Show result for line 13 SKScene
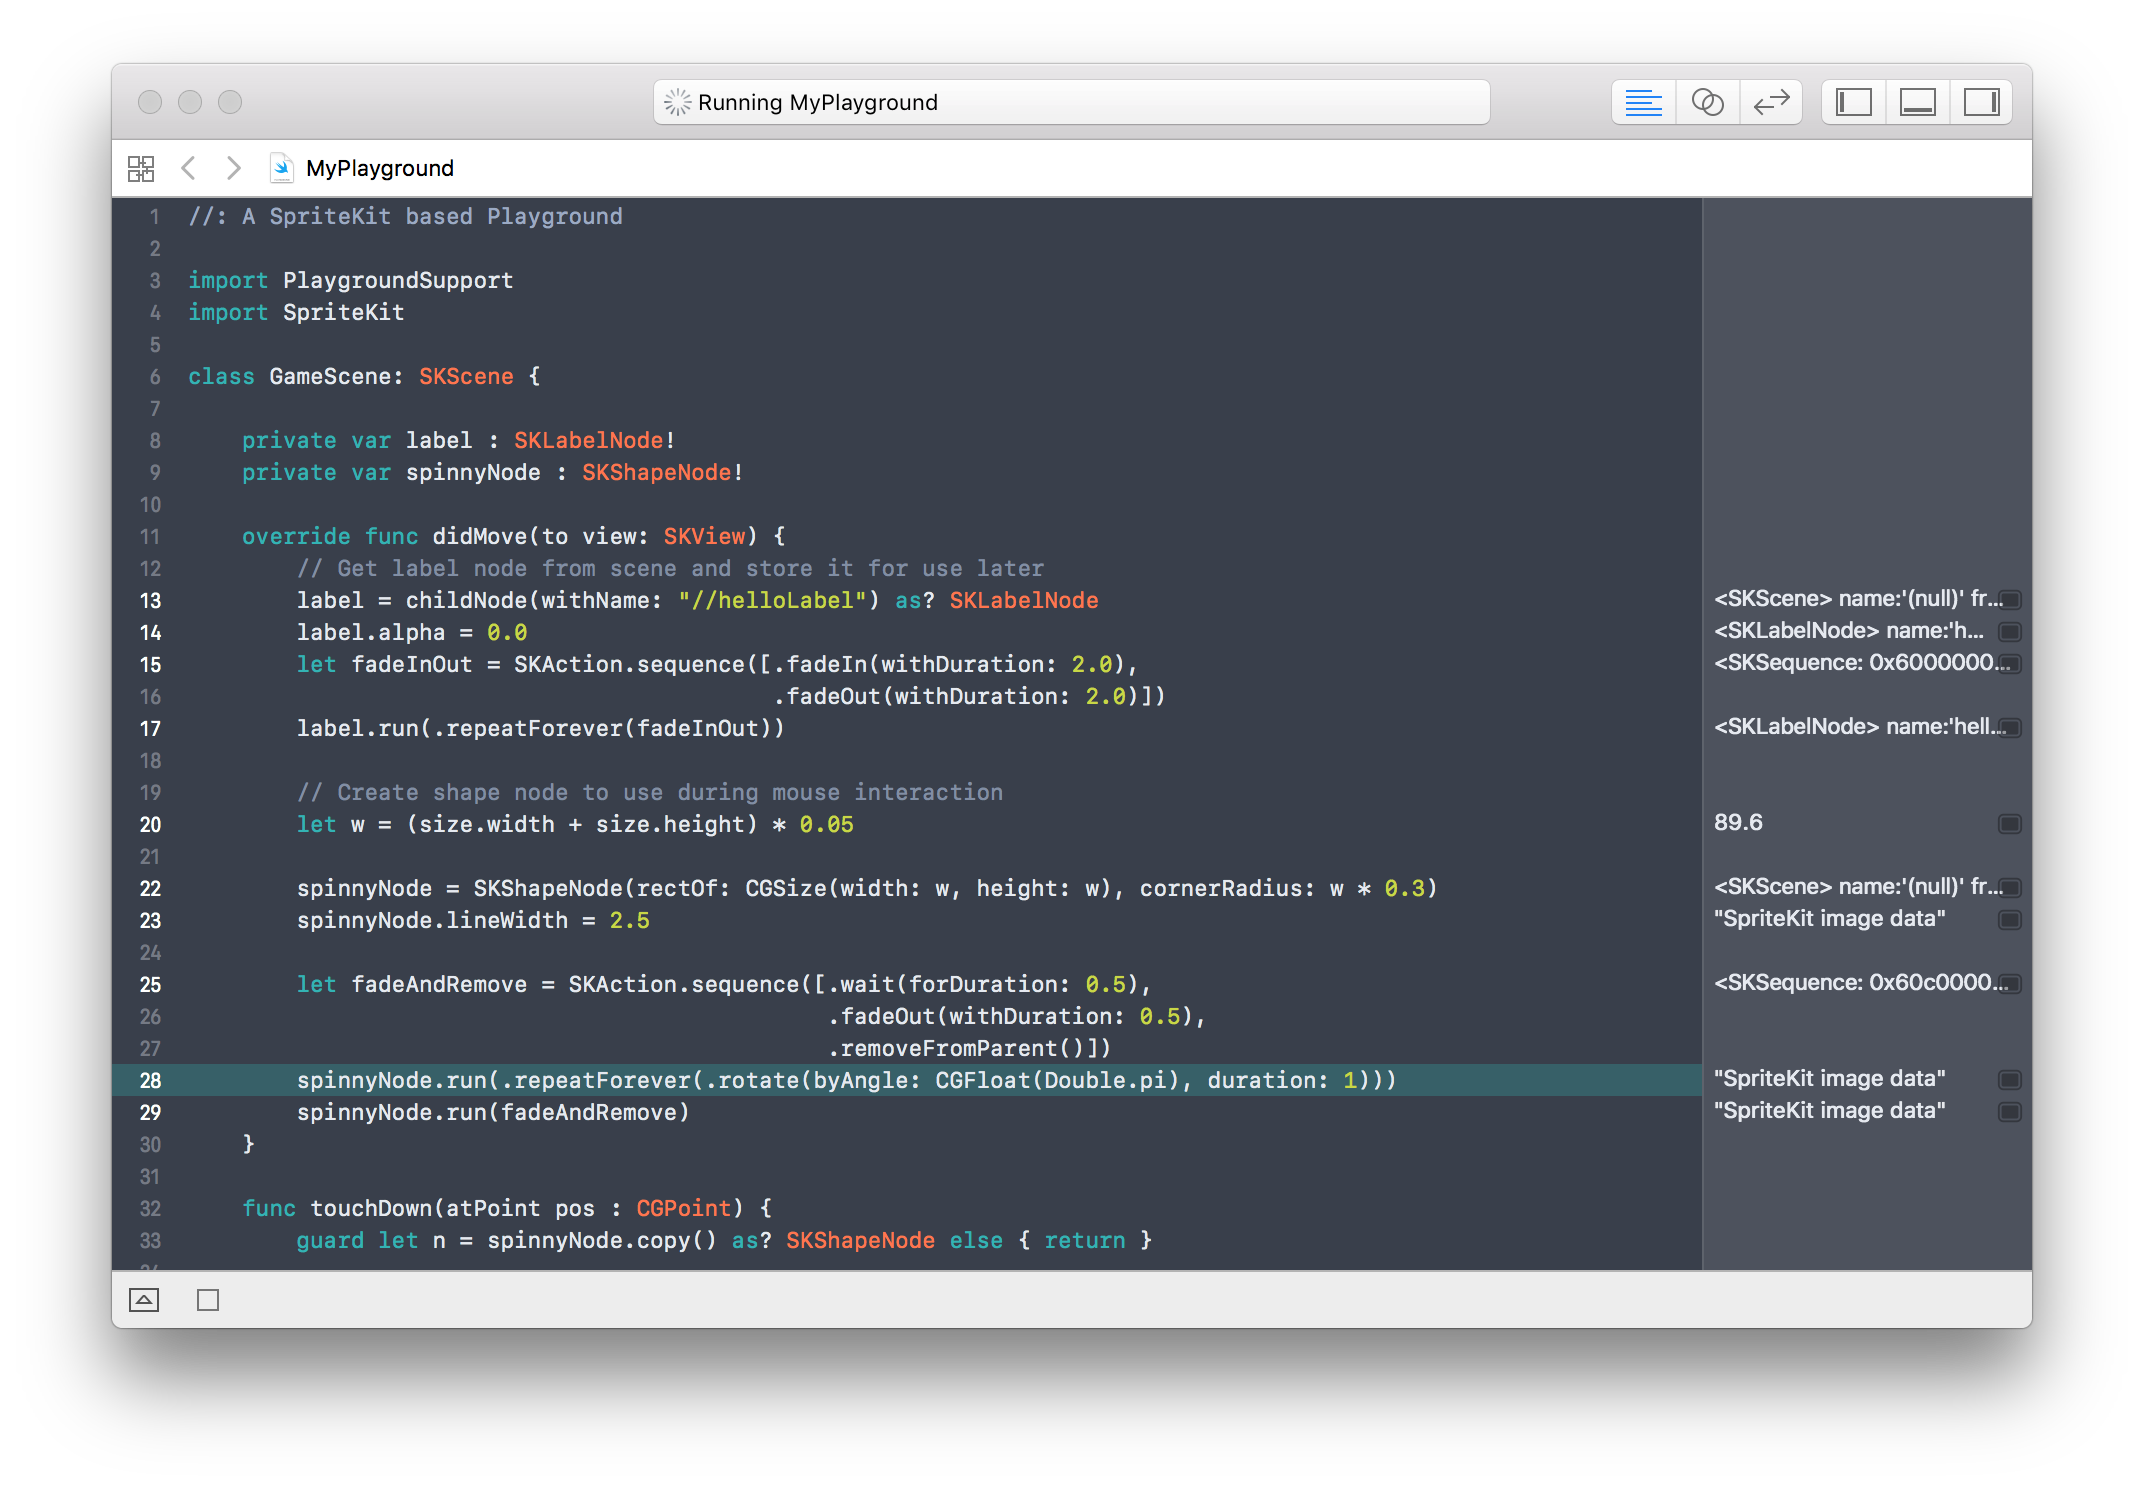Image resolution: width=2144 pixels, height=1488 pixels. (2009, 600)
